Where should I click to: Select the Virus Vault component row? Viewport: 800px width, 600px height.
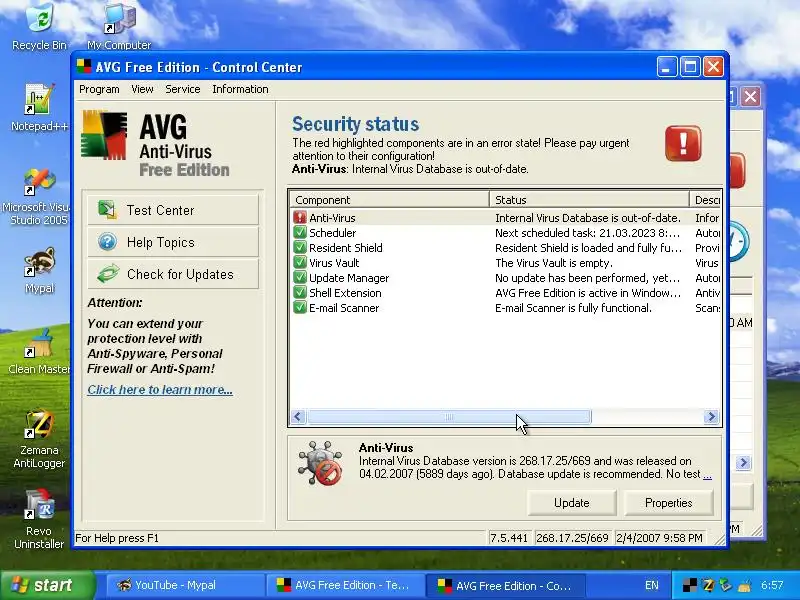point(505,263)
